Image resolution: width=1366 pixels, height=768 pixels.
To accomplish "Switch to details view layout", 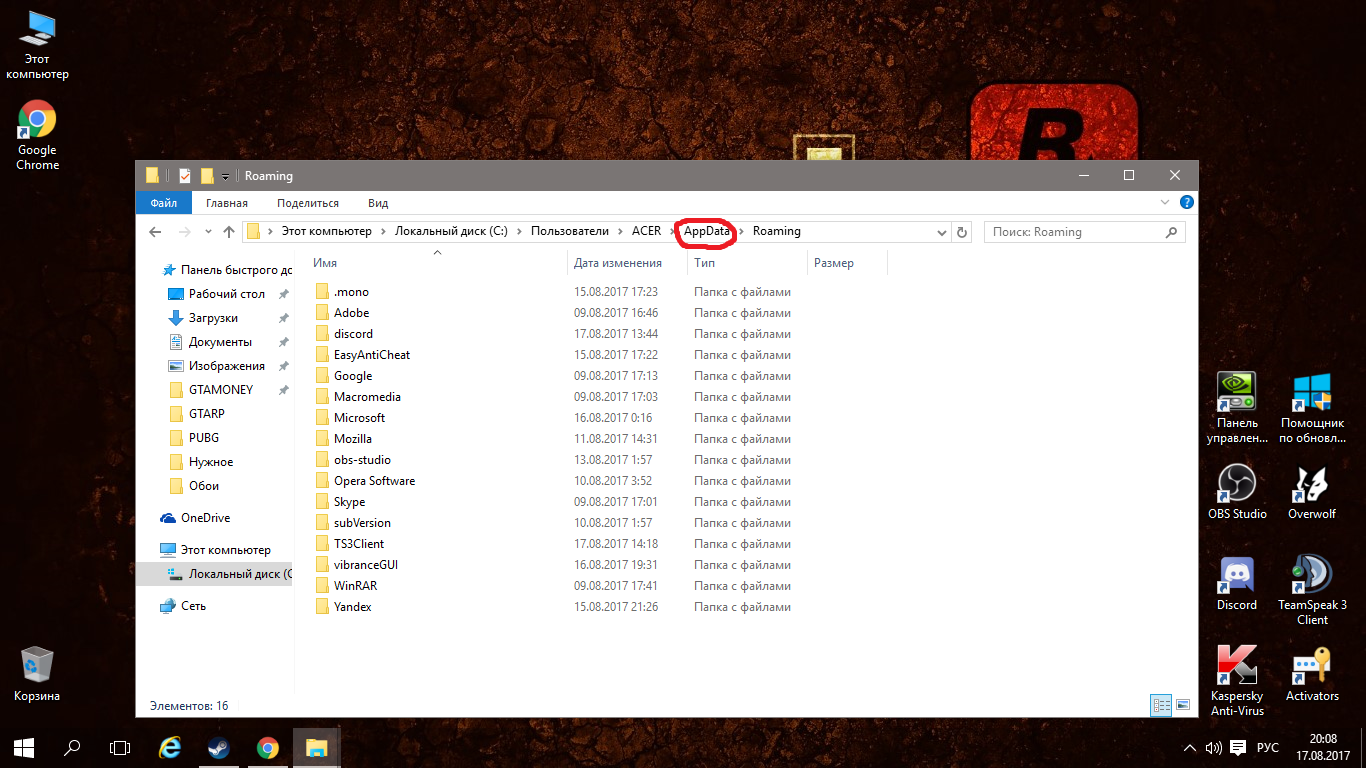I will tap(1161, 705).
